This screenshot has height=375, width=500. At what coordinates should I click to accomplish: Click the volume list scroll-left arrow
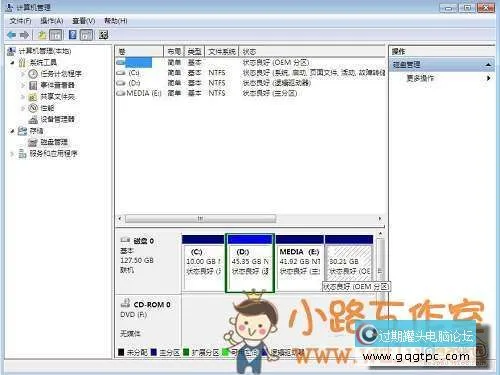point(120,219)
